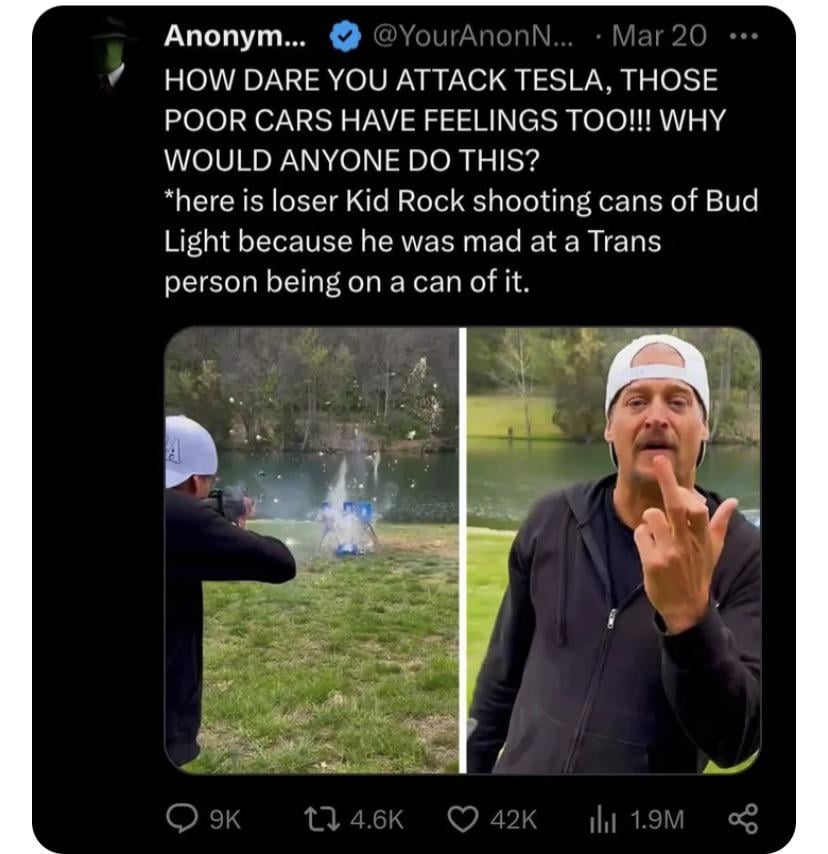This screenshot has width=828, height=854.
Task: Open the left photo of cans being shot
Action: pos(311,550)
